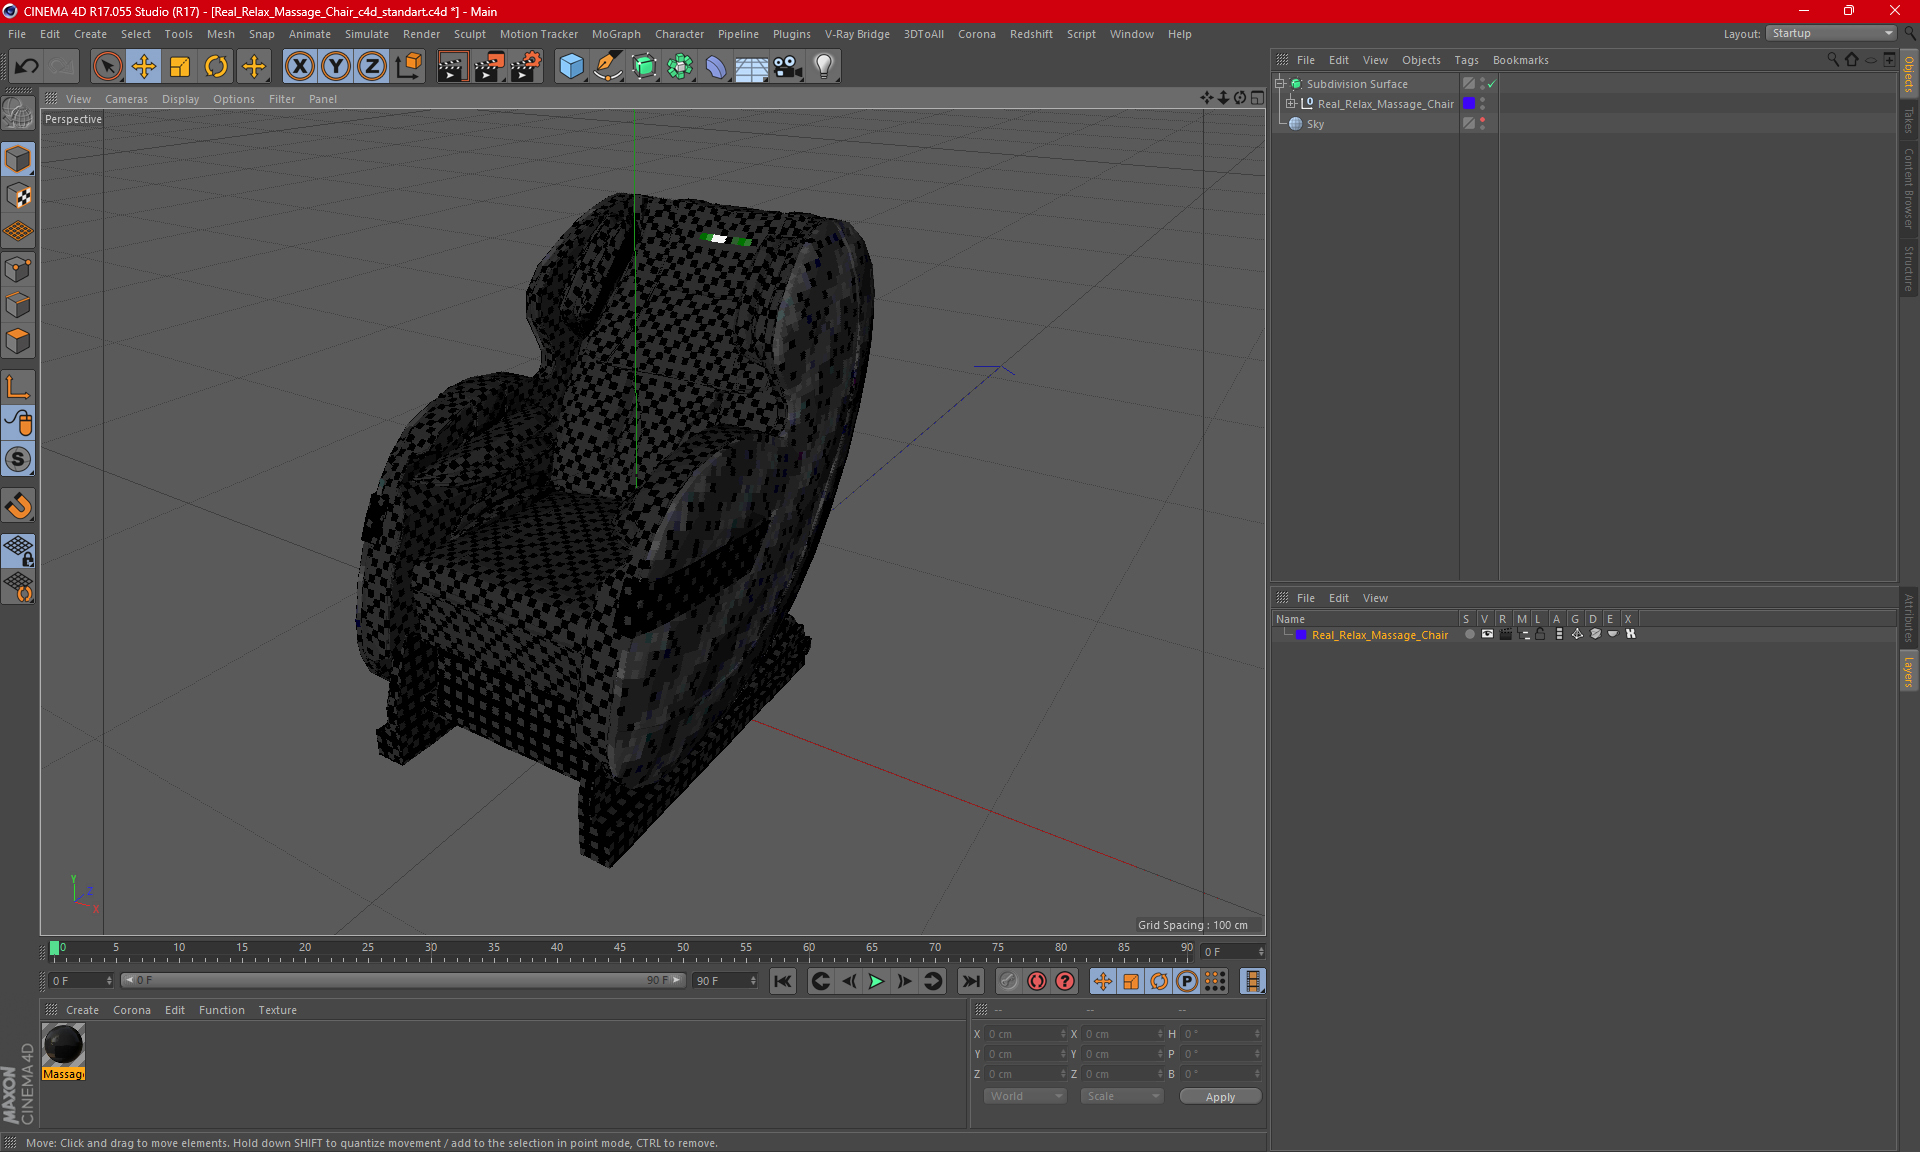Open the Deformer Bend icon
The width and height of the screenshot is (1920, 1152).
click(x=716, y=67)
